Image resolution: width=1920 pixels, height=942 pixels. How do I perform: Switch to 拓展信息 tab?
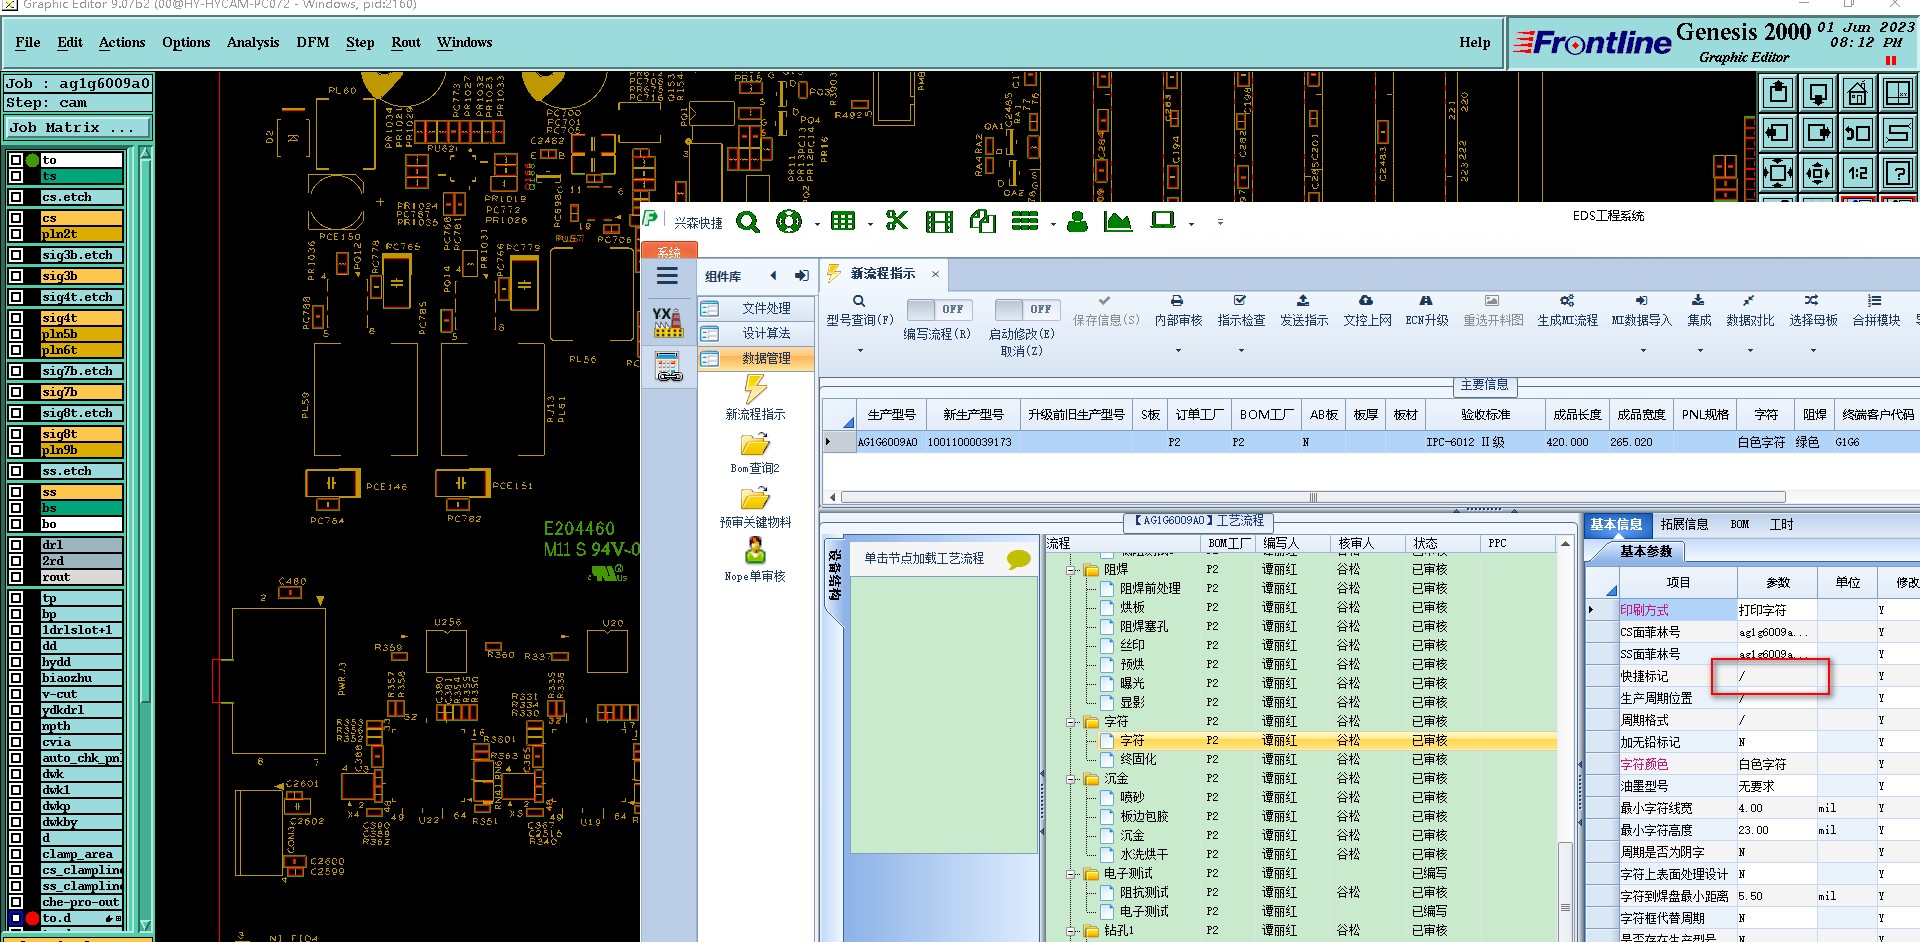click(x=1684, y=524)
